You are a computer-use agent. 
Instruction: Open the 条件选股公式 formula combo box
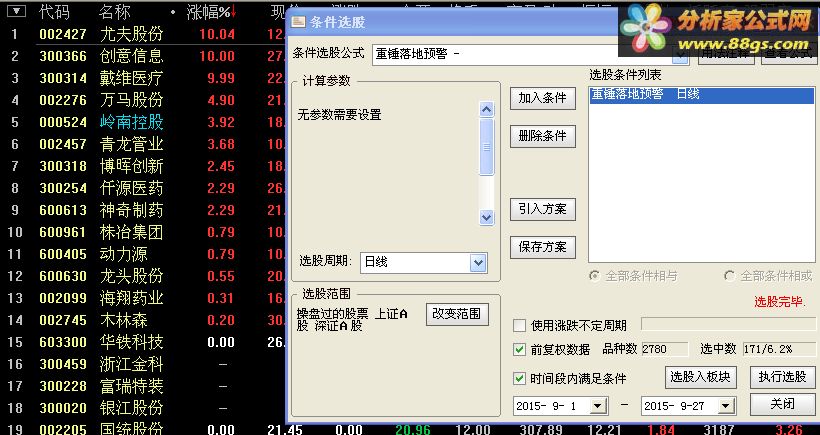(x=530, y=54)
